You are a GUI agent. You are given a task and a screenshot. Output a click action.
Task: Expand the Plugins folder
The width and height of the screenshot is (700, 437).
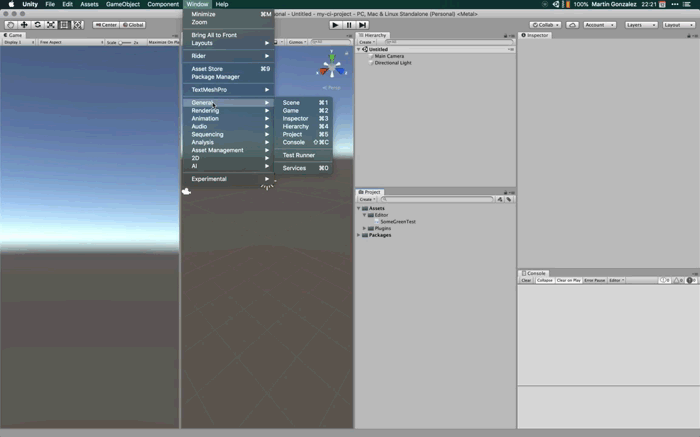click(x=364, y=229)
